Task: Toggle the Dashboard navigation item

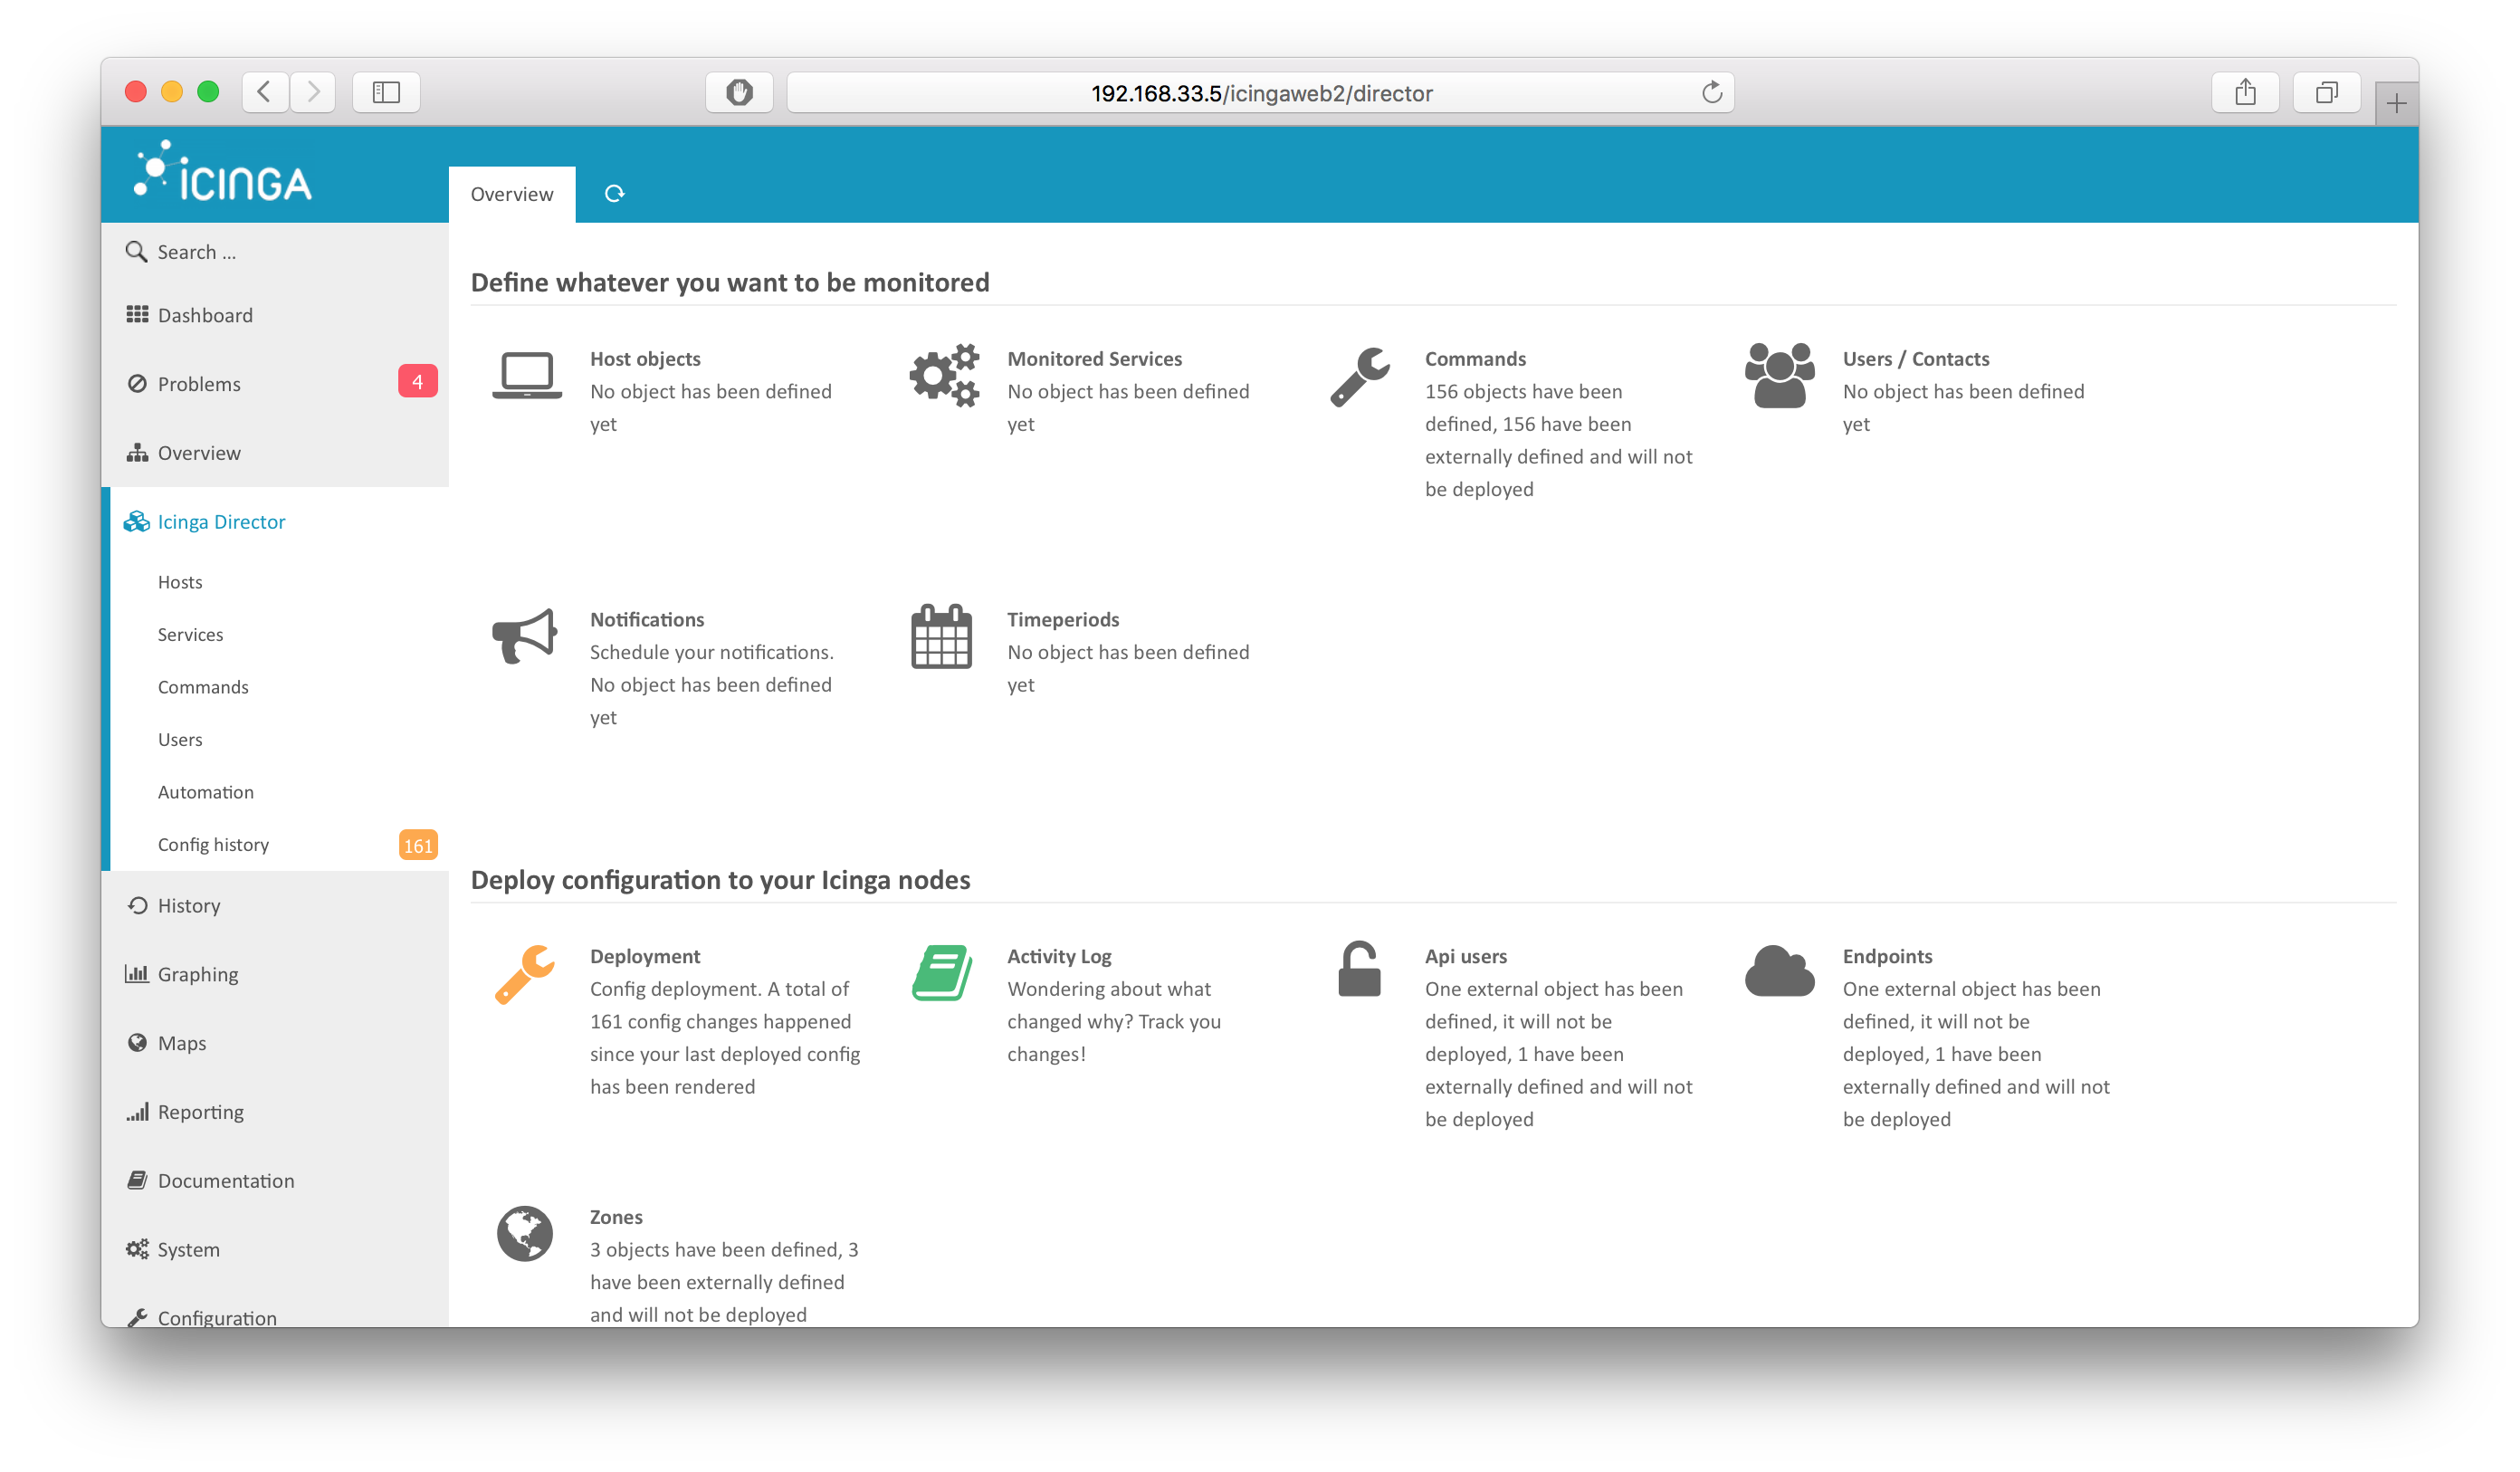Action: (x=205, y=313)
